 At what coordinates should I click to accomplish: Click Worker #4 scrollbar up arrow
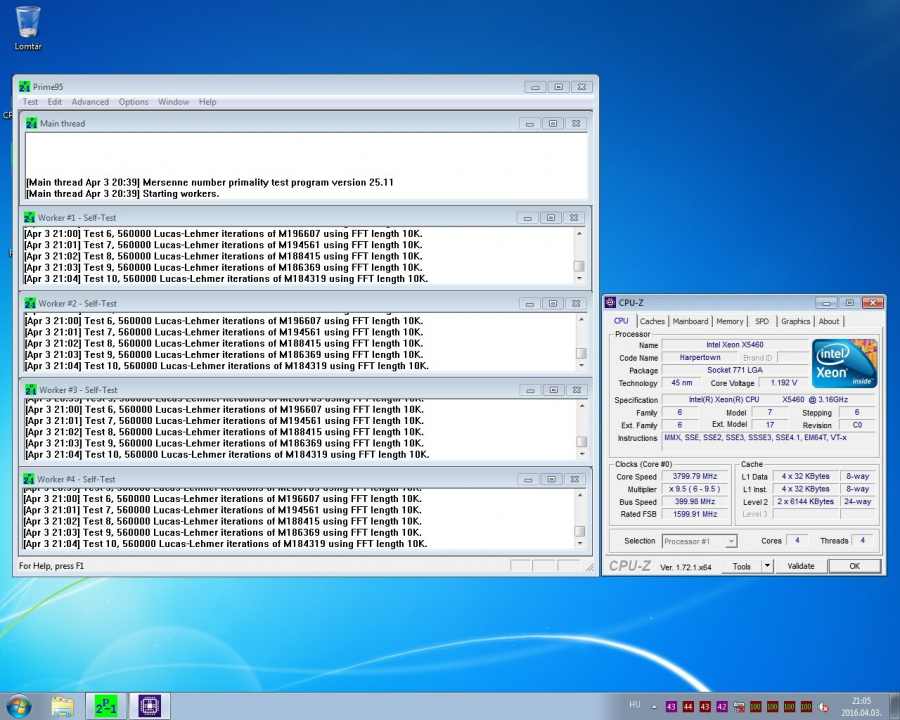580,495
